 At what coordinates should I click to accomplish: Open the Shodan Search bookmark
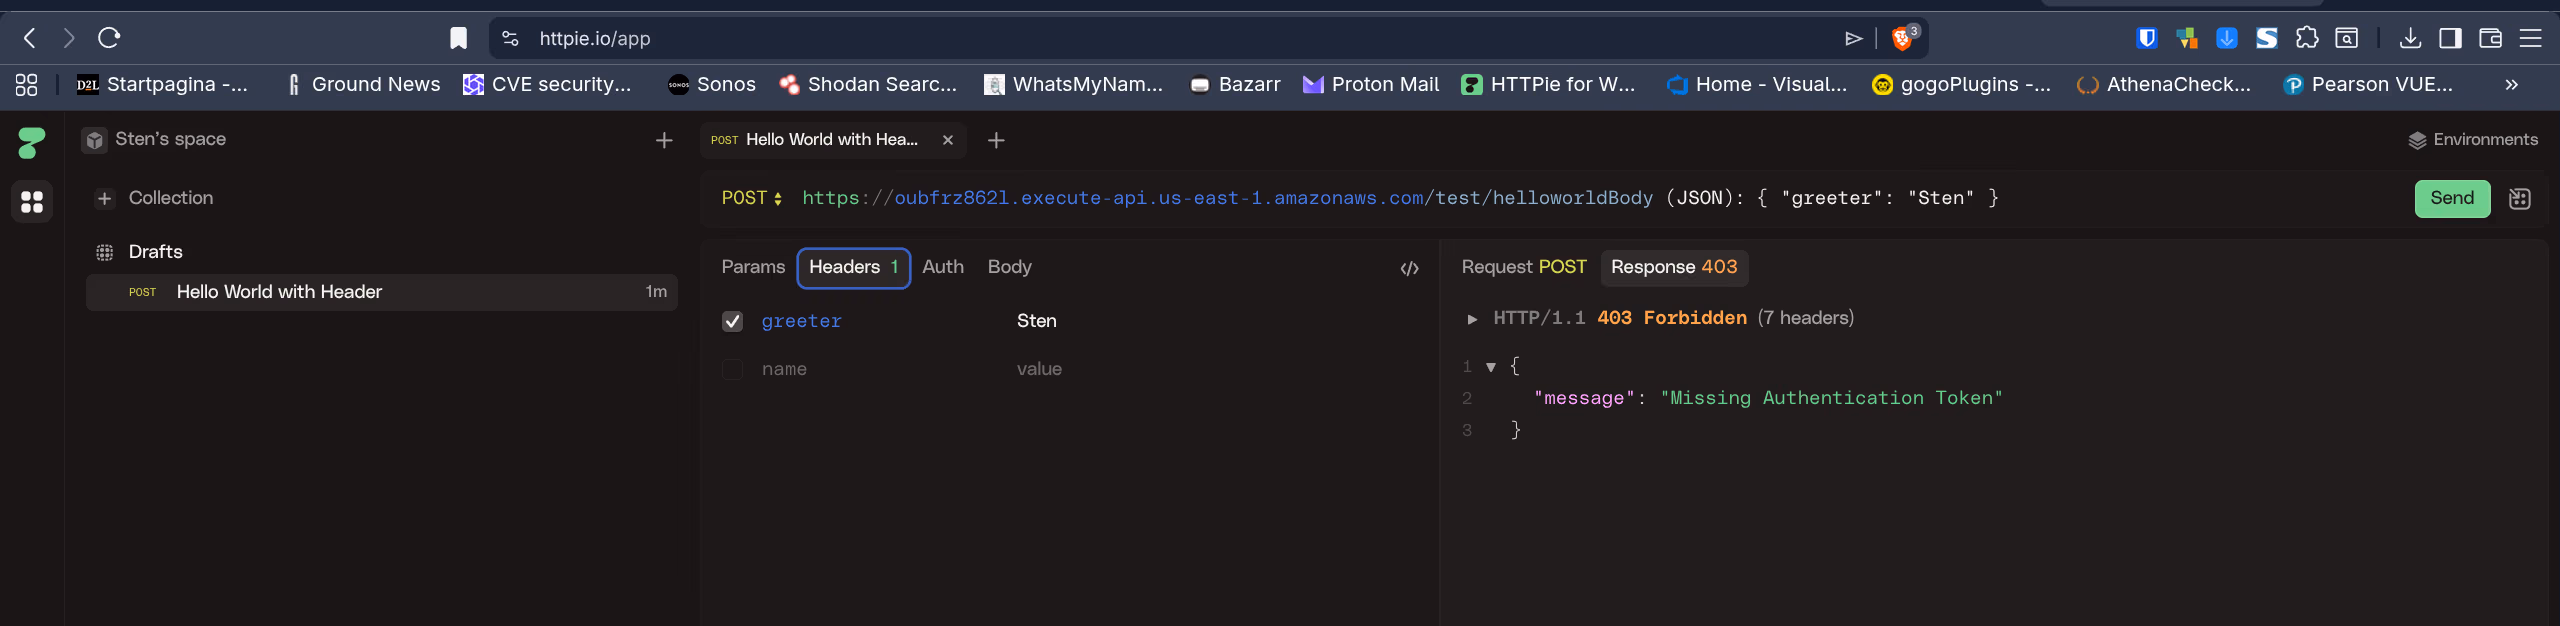868,85
